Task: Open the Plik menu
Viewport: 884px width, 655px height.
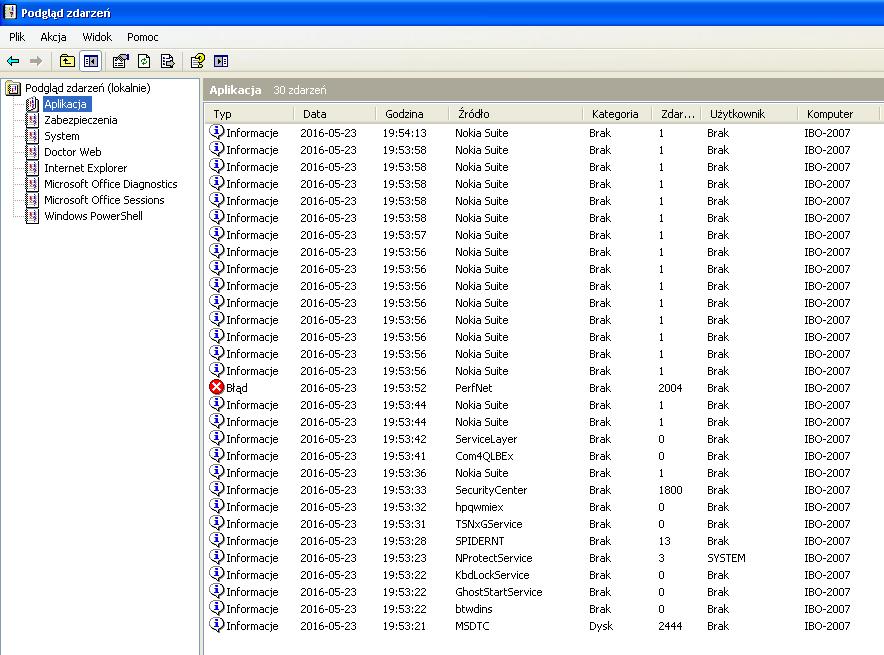Action: [17, 37]
